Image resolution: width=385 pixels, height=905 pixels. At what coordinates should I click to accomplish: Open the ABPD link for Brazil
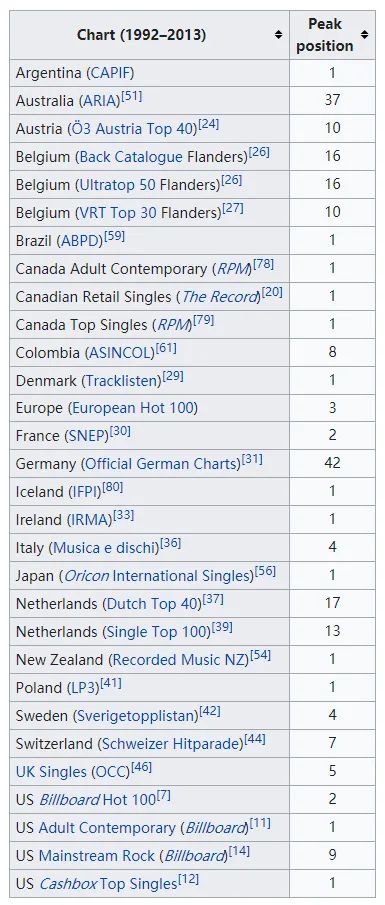point(82,240)
